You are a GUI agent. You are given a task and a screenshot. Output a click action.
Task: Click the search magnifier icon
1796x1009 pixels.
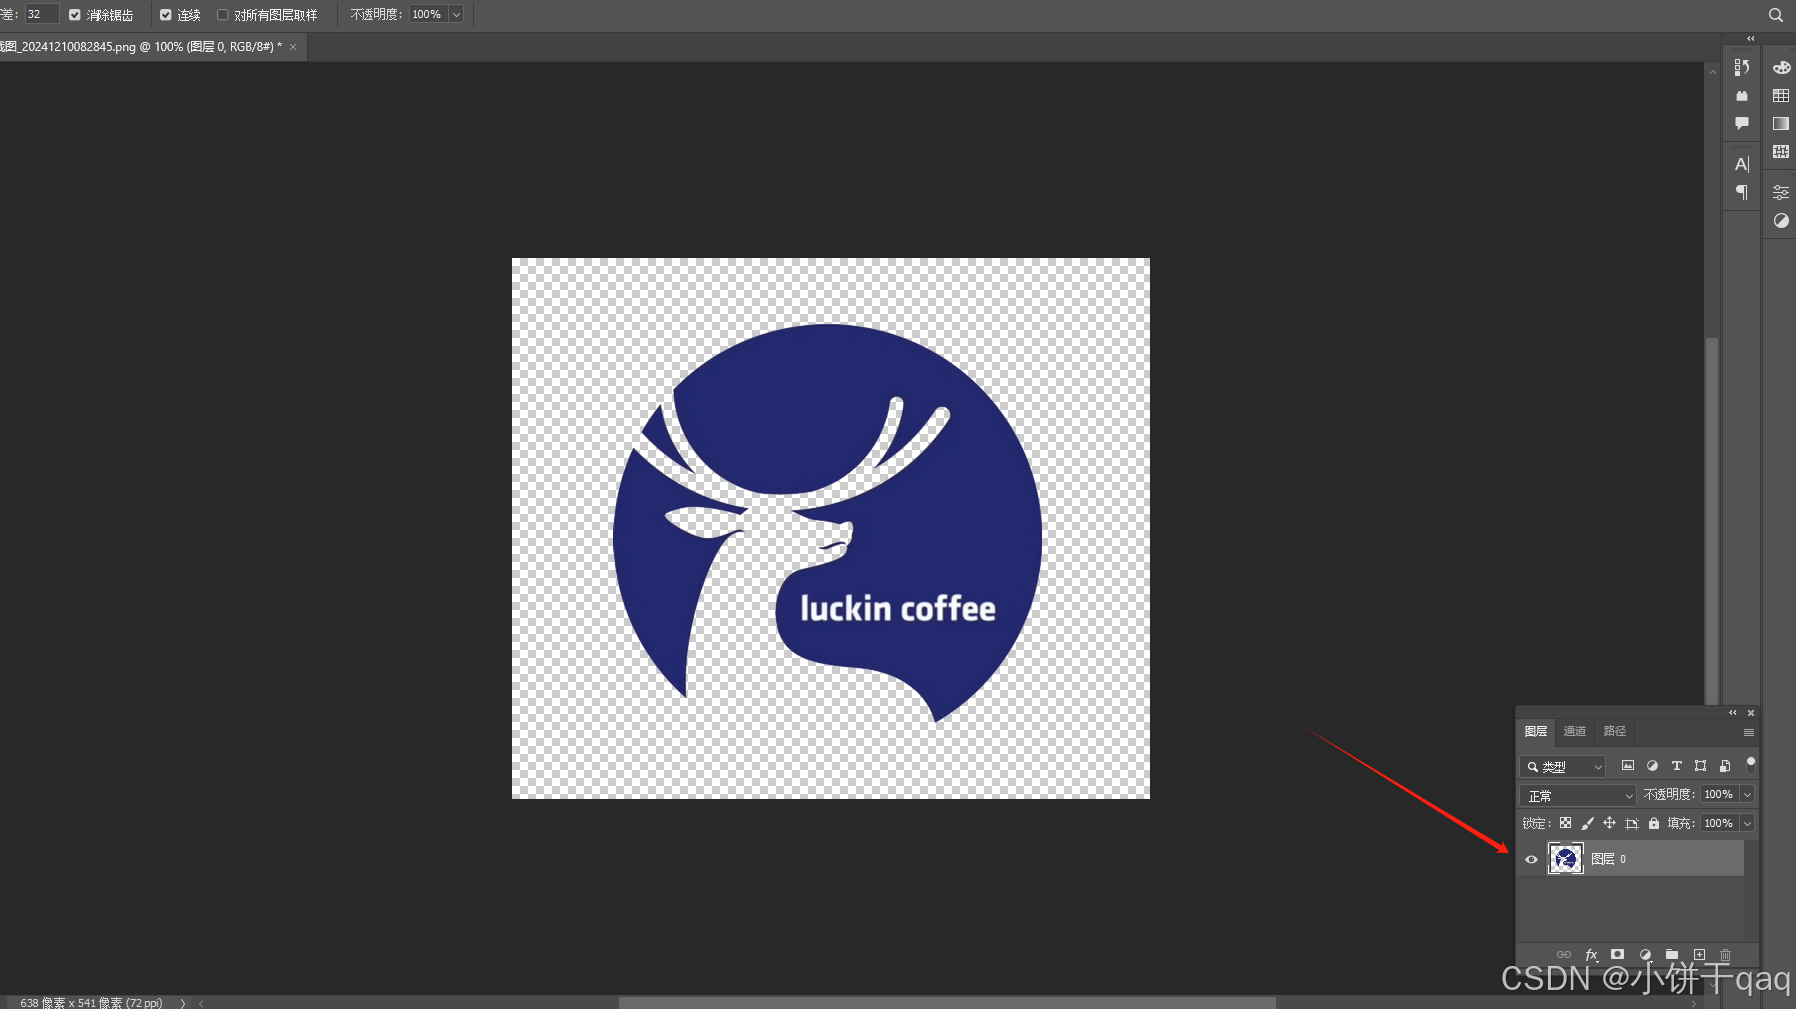pos(1776,15)
